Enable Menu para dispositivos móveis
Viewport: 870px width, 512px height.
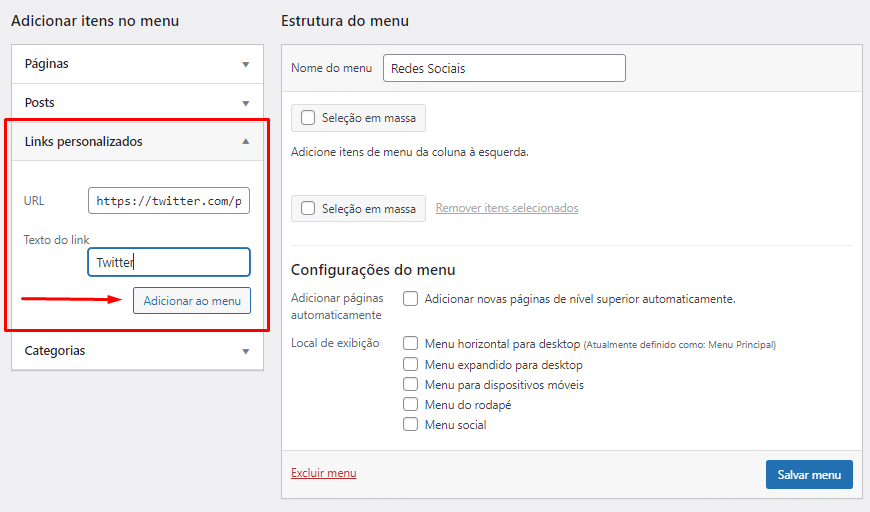(x=410, y=385)
